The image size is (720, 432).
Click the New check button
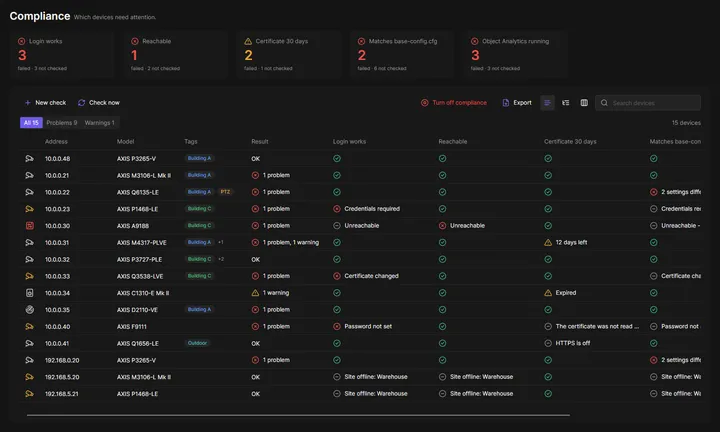pos(45,103)
